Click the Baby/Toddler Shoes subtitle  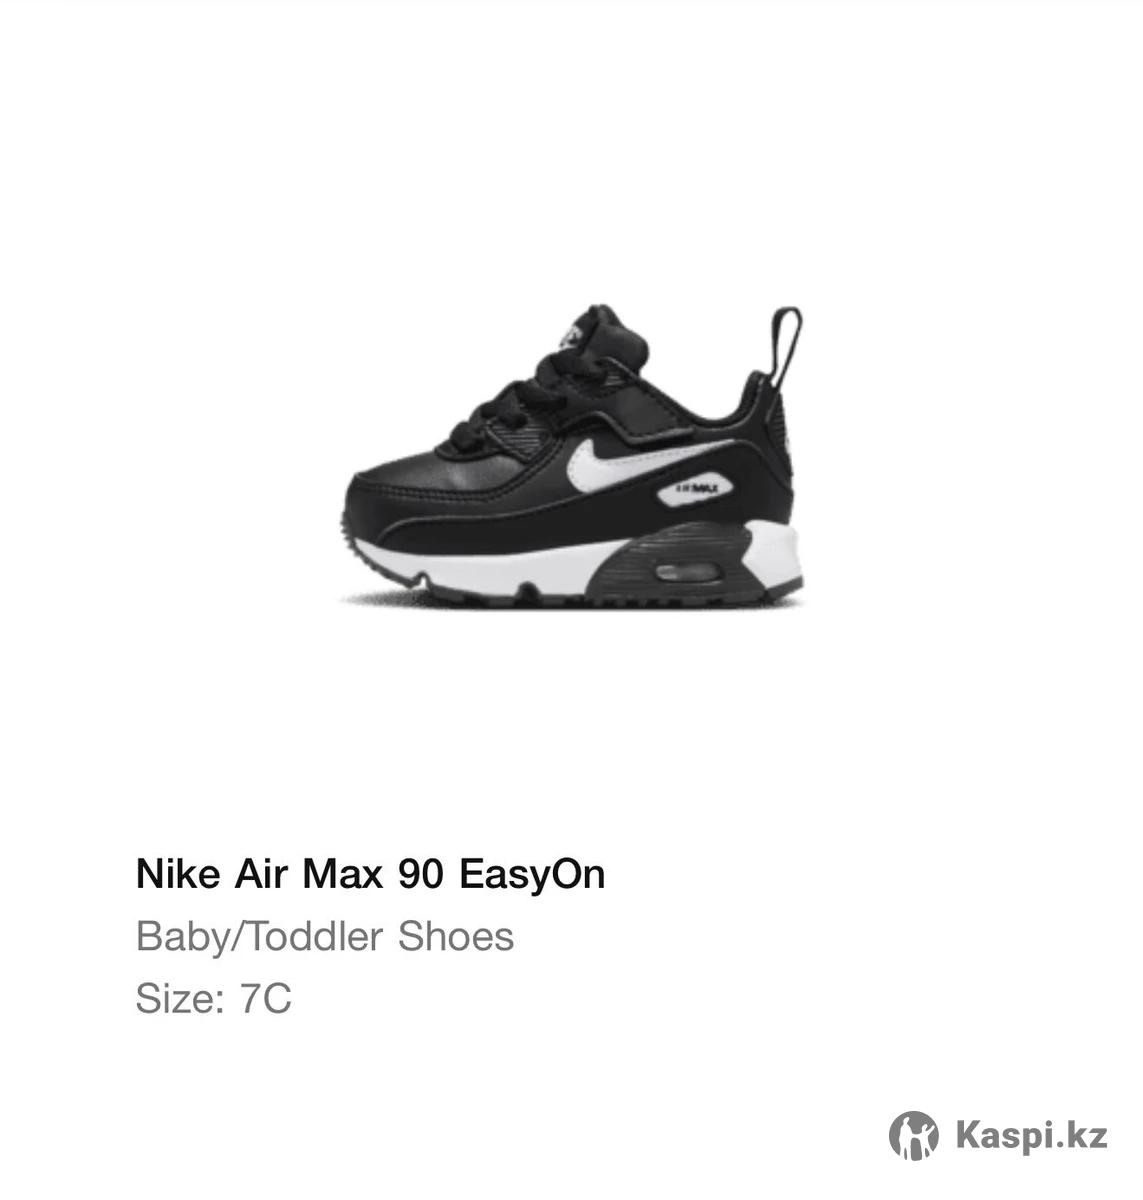coord(325,937)
